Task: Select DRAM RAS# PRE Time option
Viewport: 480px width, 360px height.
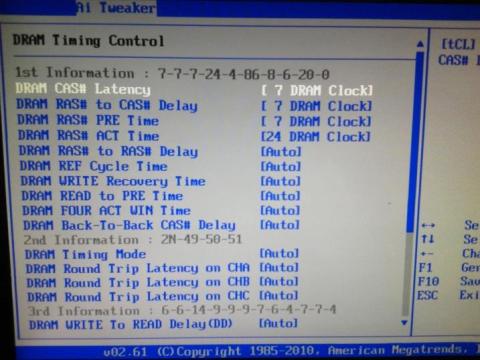Action: pos(88,120)
